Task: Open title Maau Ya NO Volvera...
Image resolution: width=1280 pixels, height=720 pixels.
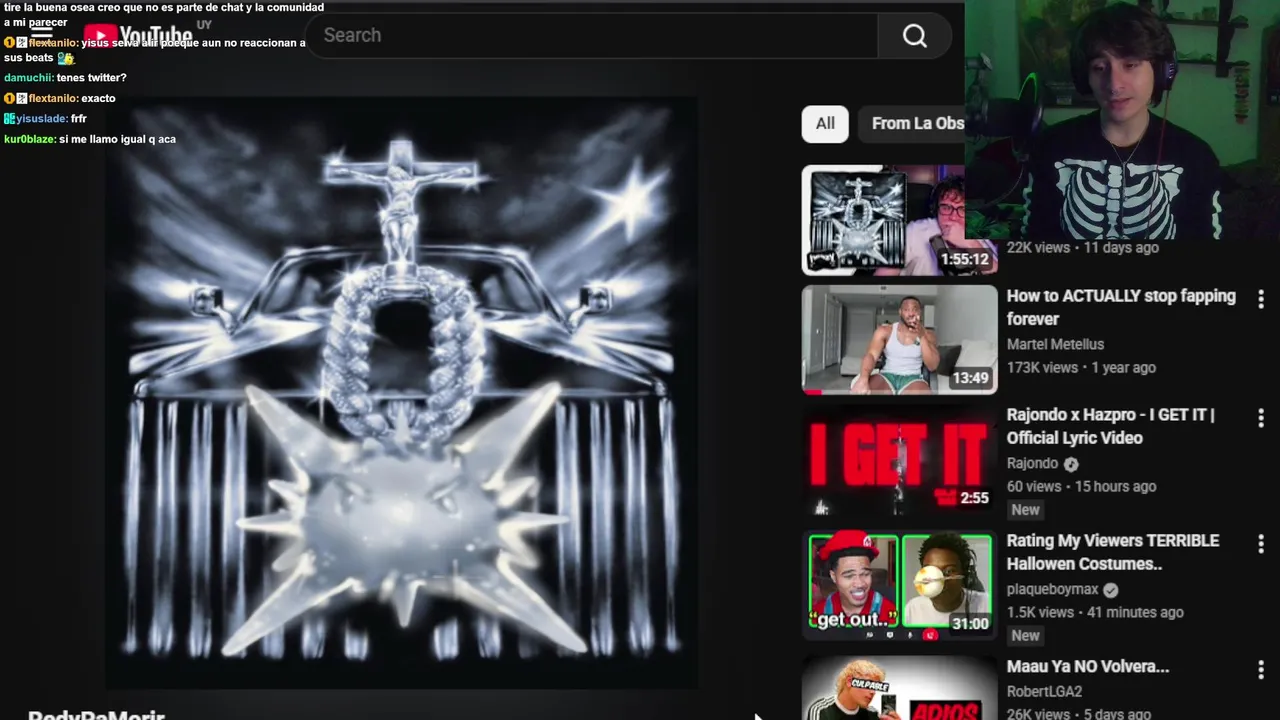Action: click(x=1088, y=666)
